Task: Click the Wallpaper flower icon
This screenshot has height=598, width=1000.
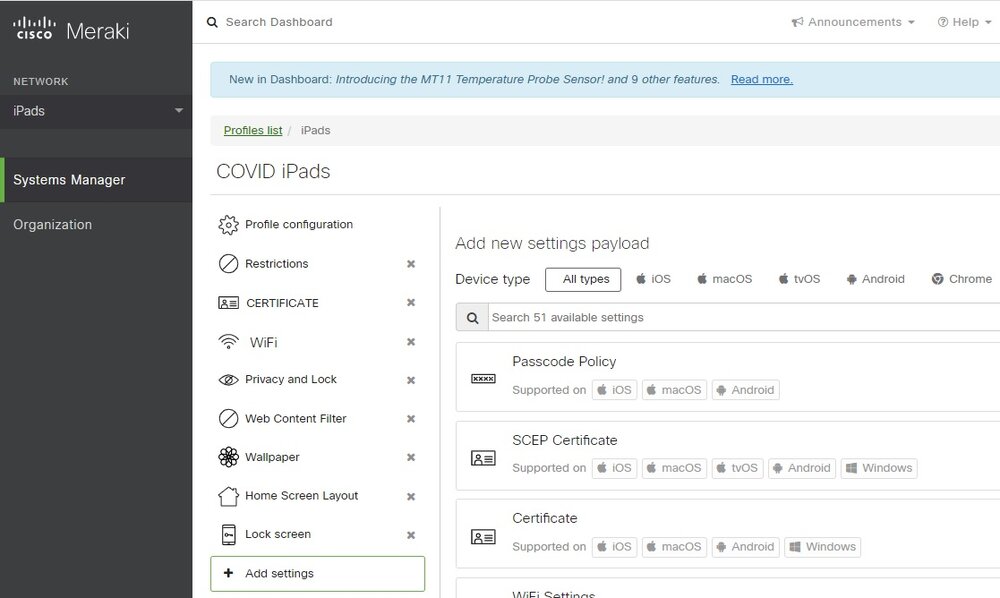Action: (228, 457)
